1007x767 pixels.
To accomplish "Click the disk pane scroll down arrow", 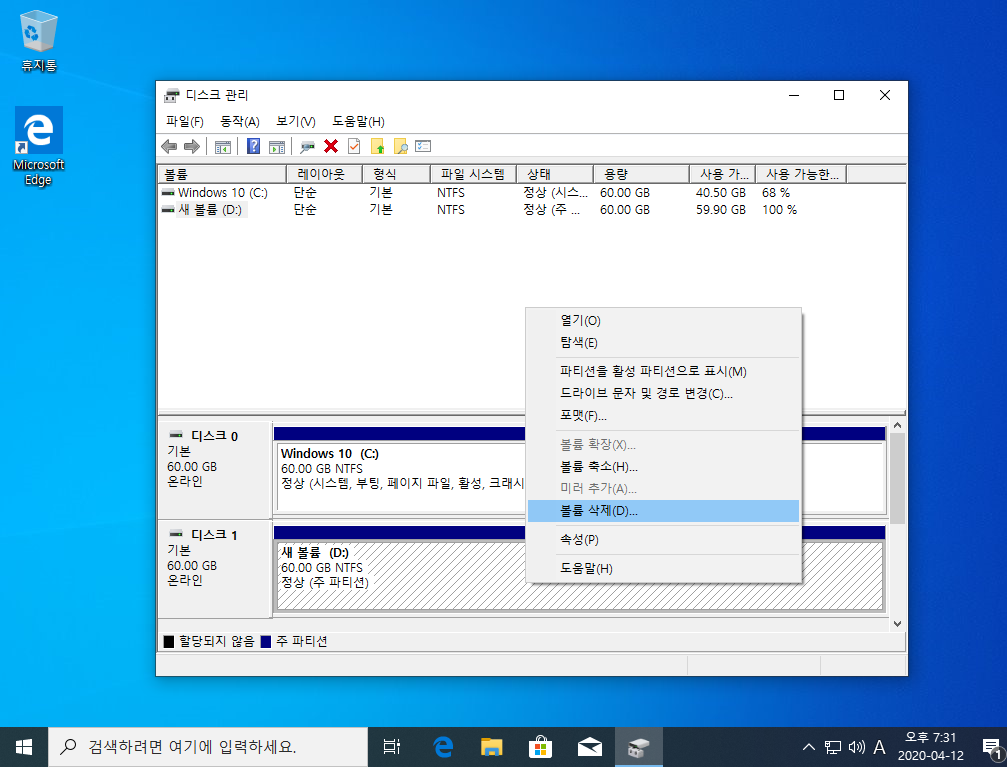I will point(897,624).
